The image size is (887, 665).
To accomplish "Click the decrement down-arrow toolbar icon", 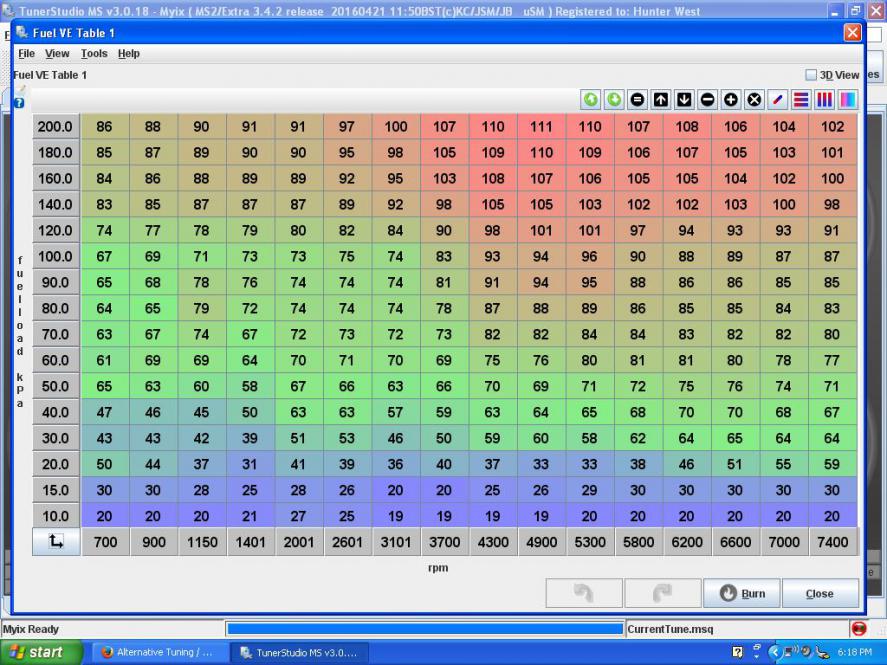I will pyautogui.click(x=684, y=100).
